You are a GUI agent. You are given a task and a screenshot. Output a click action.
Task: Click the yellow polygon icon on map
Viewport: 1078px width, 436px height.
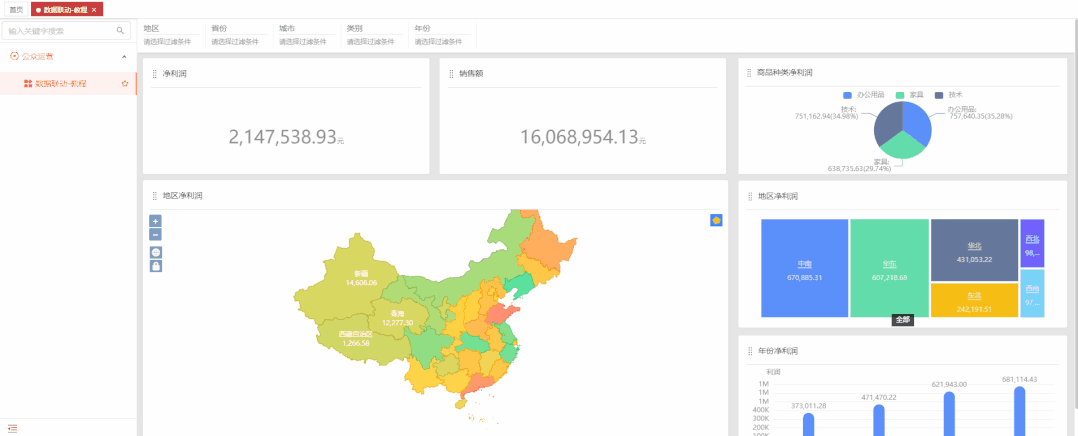(x=716, y=220)
